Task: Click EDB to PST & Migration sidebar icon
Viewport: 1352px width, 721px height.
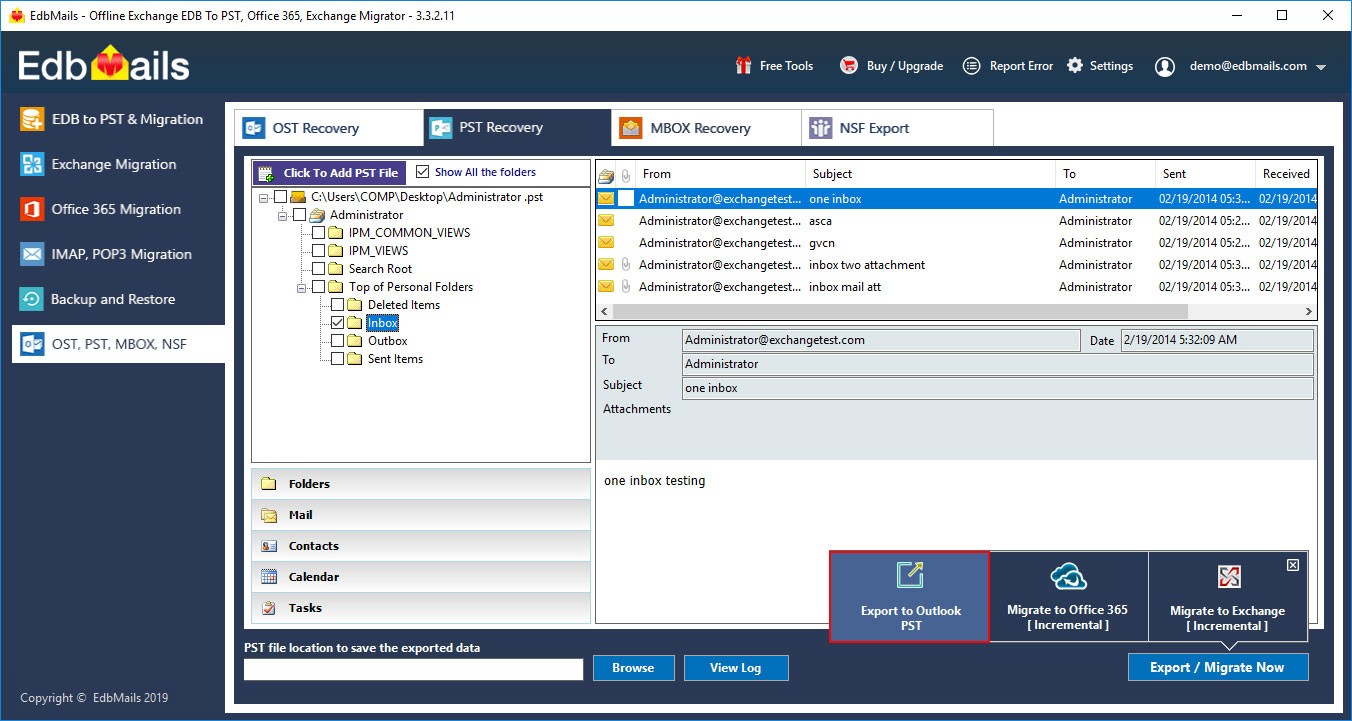Action: [33, 119]
